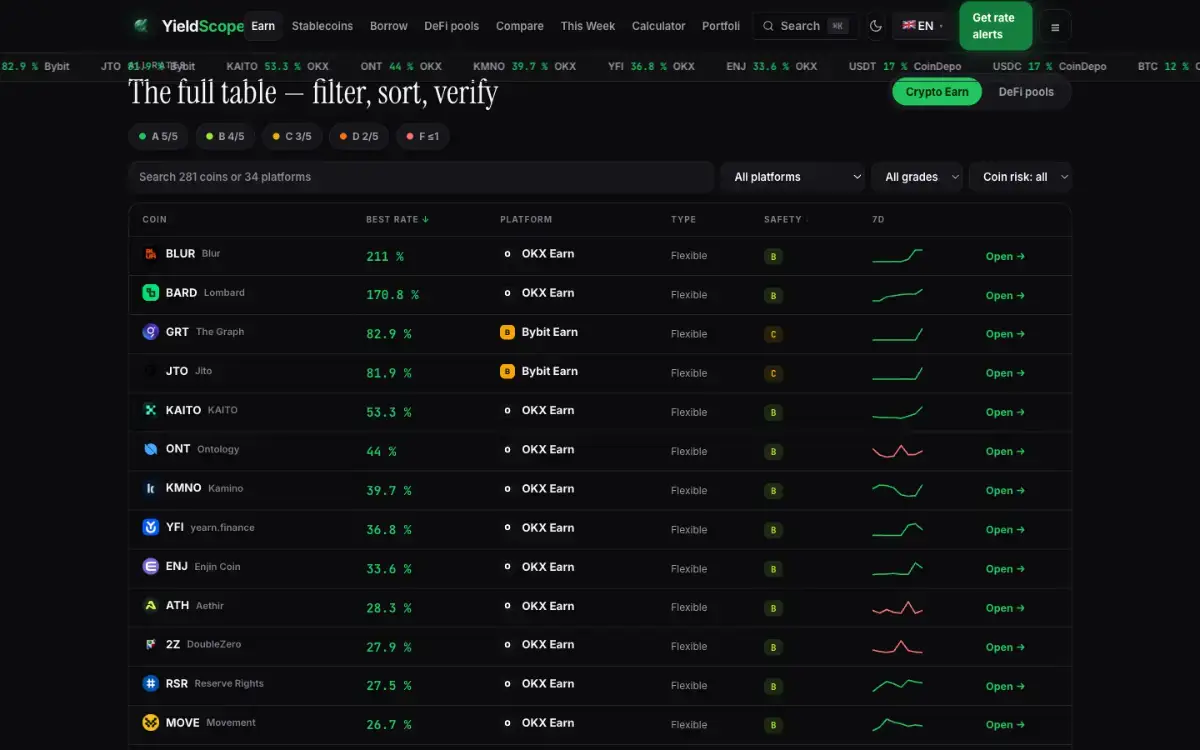Screen dimensions: 1200x750
Task: Click the RSR coin icon
Action: pos(151,684)
